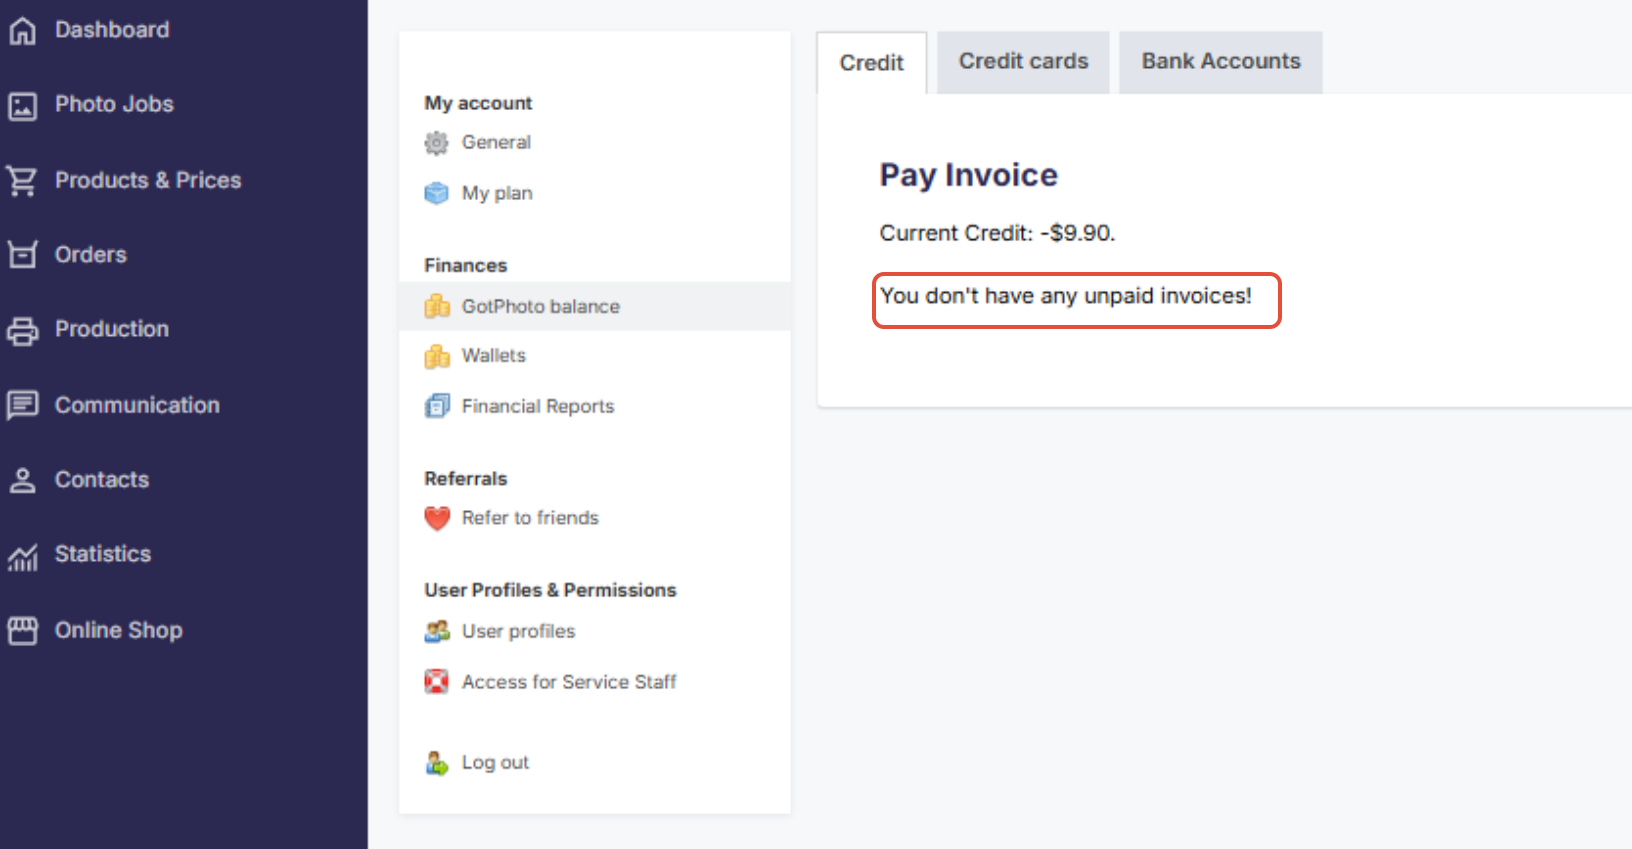Viewport: 1632px width, 849px height.
Task: Click the Financial Reports document icon
Action: click(437, 406)
